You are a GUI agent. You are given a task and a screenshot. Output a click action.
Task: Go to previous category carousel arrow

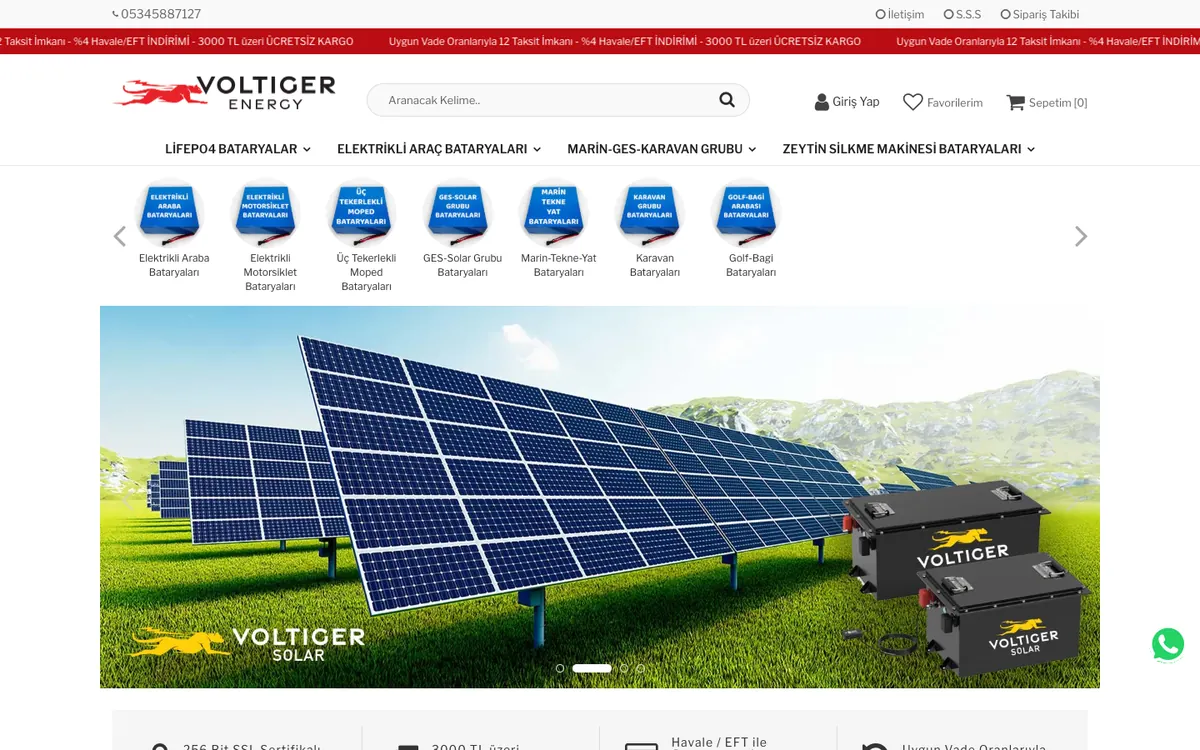120,236
